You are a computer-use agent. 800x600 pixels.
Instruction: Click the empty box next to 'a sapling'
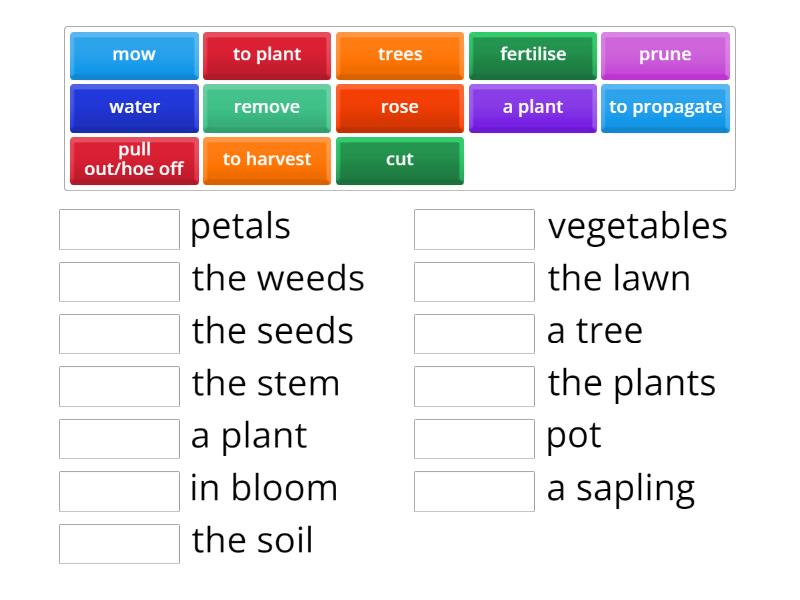(x=474, y=491)
